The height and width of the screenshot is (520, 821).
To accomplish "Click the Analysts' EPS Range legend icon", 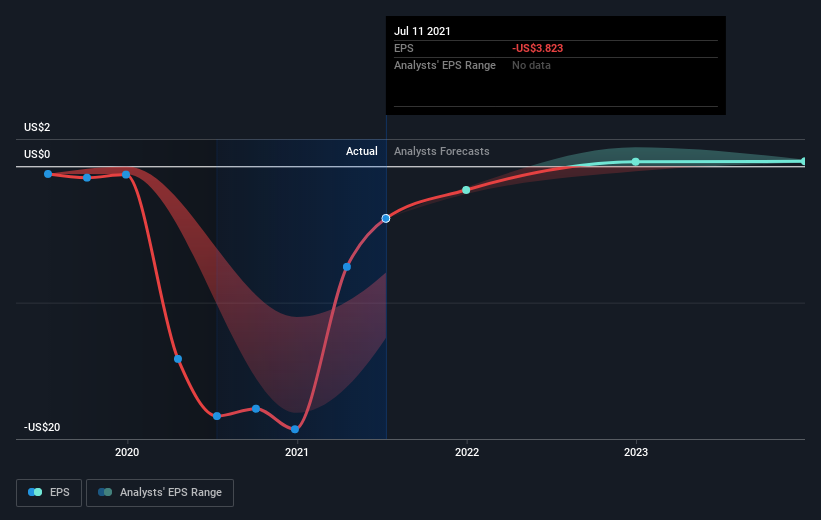I will click(105, 492).
